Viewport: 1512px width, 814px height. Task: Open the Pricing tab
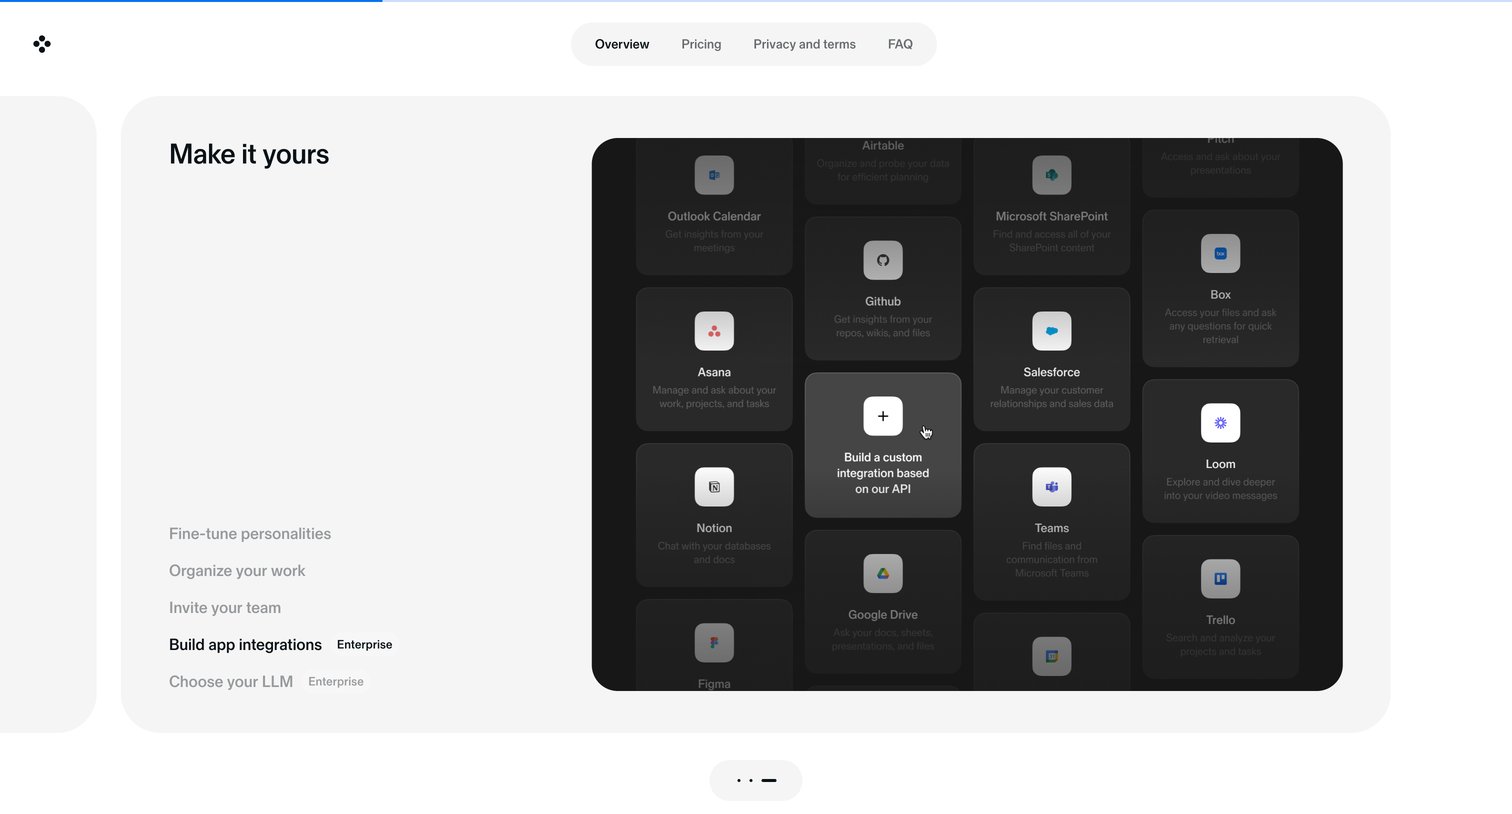click(x=701, y=44)
